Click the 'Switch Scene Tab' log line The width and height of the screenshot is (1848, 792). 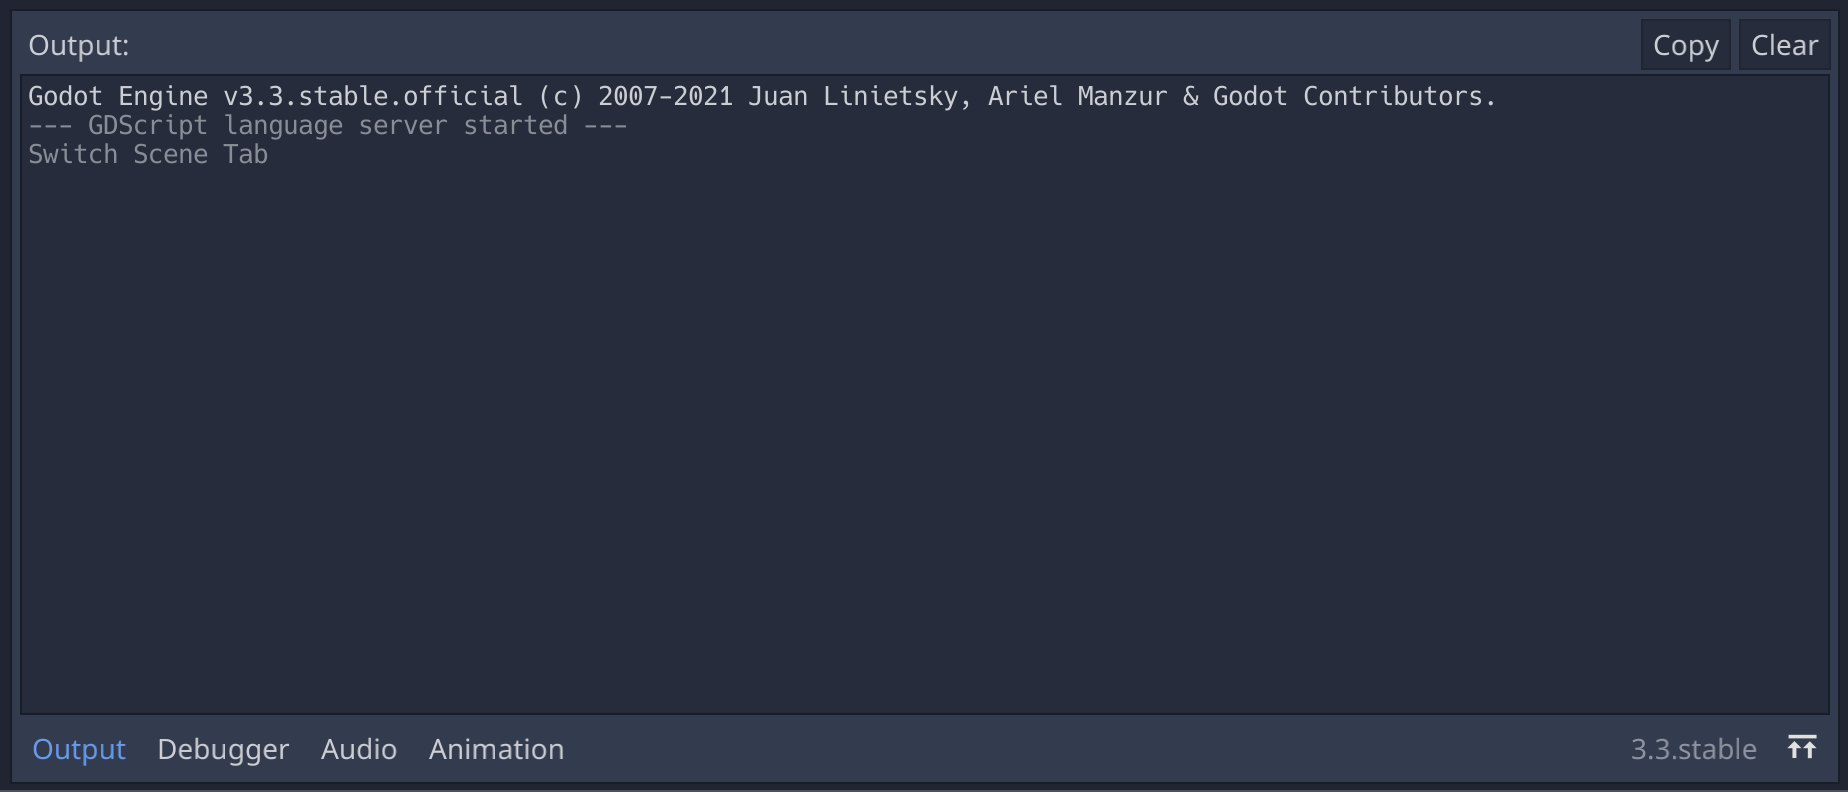148,155
